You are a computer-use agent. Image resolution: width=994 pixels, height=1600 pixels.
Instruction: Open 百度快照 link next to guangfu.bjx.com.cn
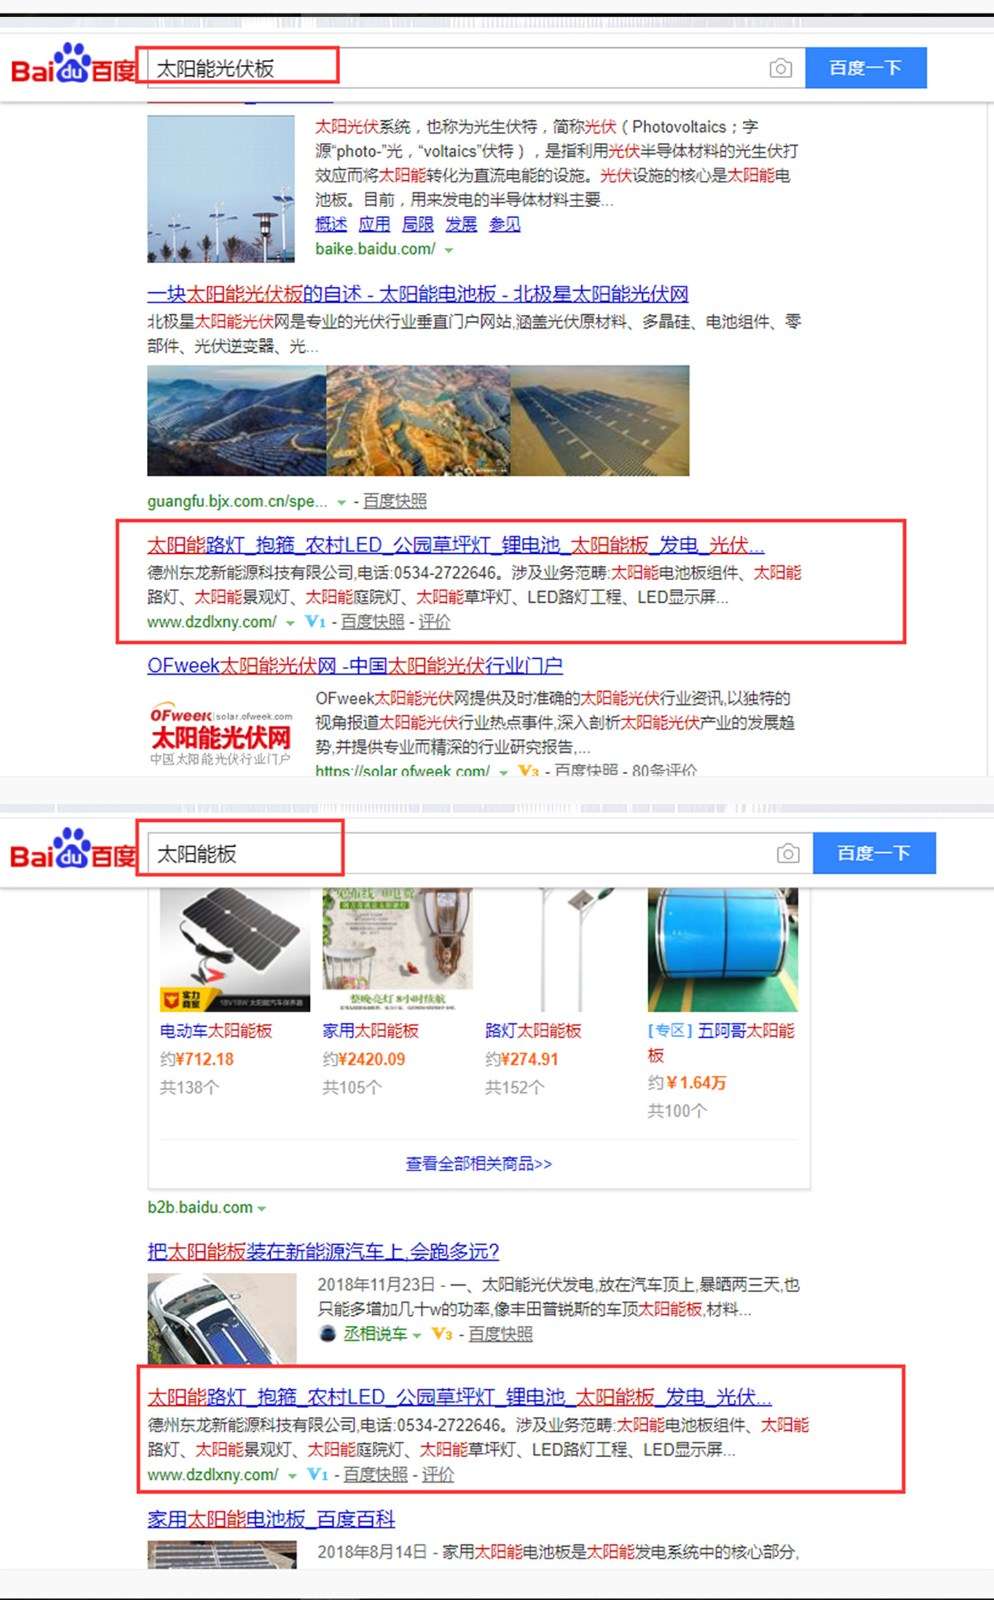pos(395,501)
